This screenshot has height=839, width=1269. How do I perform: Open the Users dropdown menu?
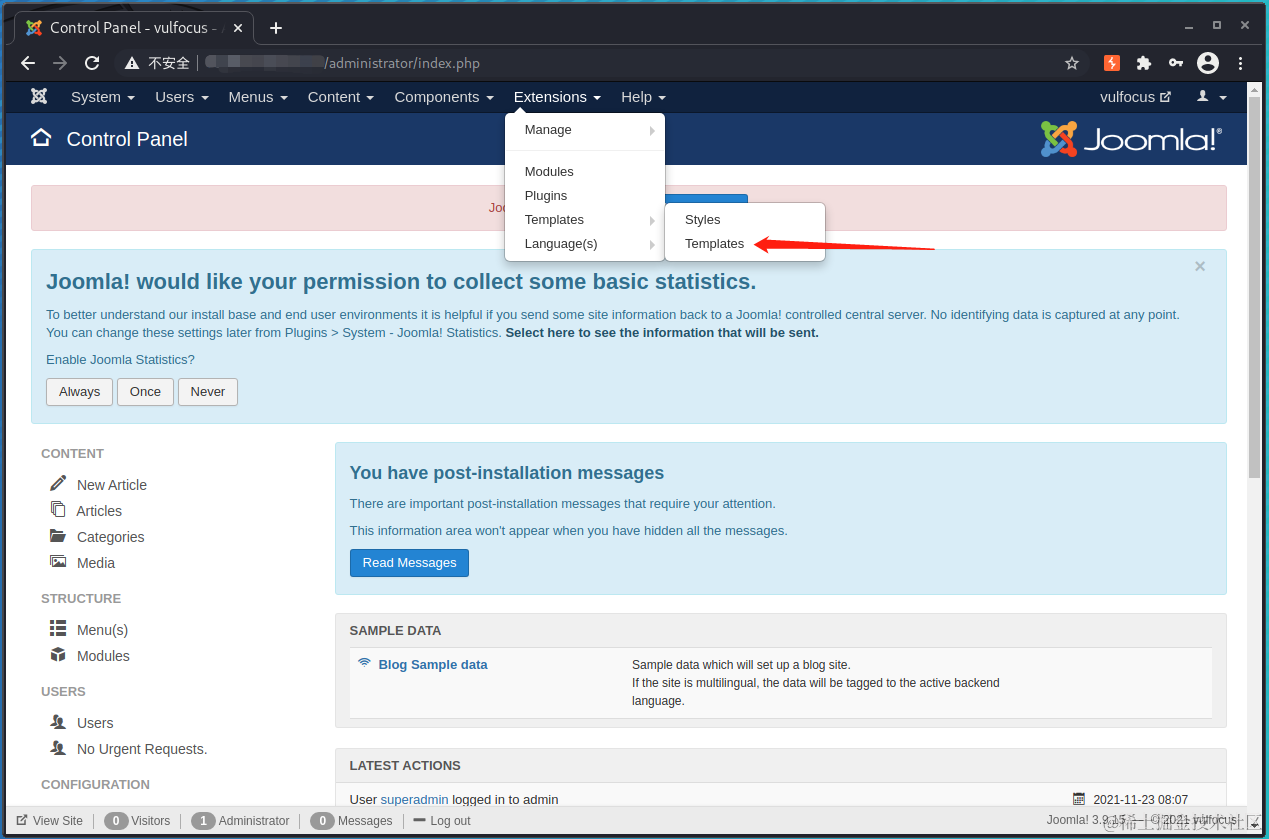click(x=182, y=97)
